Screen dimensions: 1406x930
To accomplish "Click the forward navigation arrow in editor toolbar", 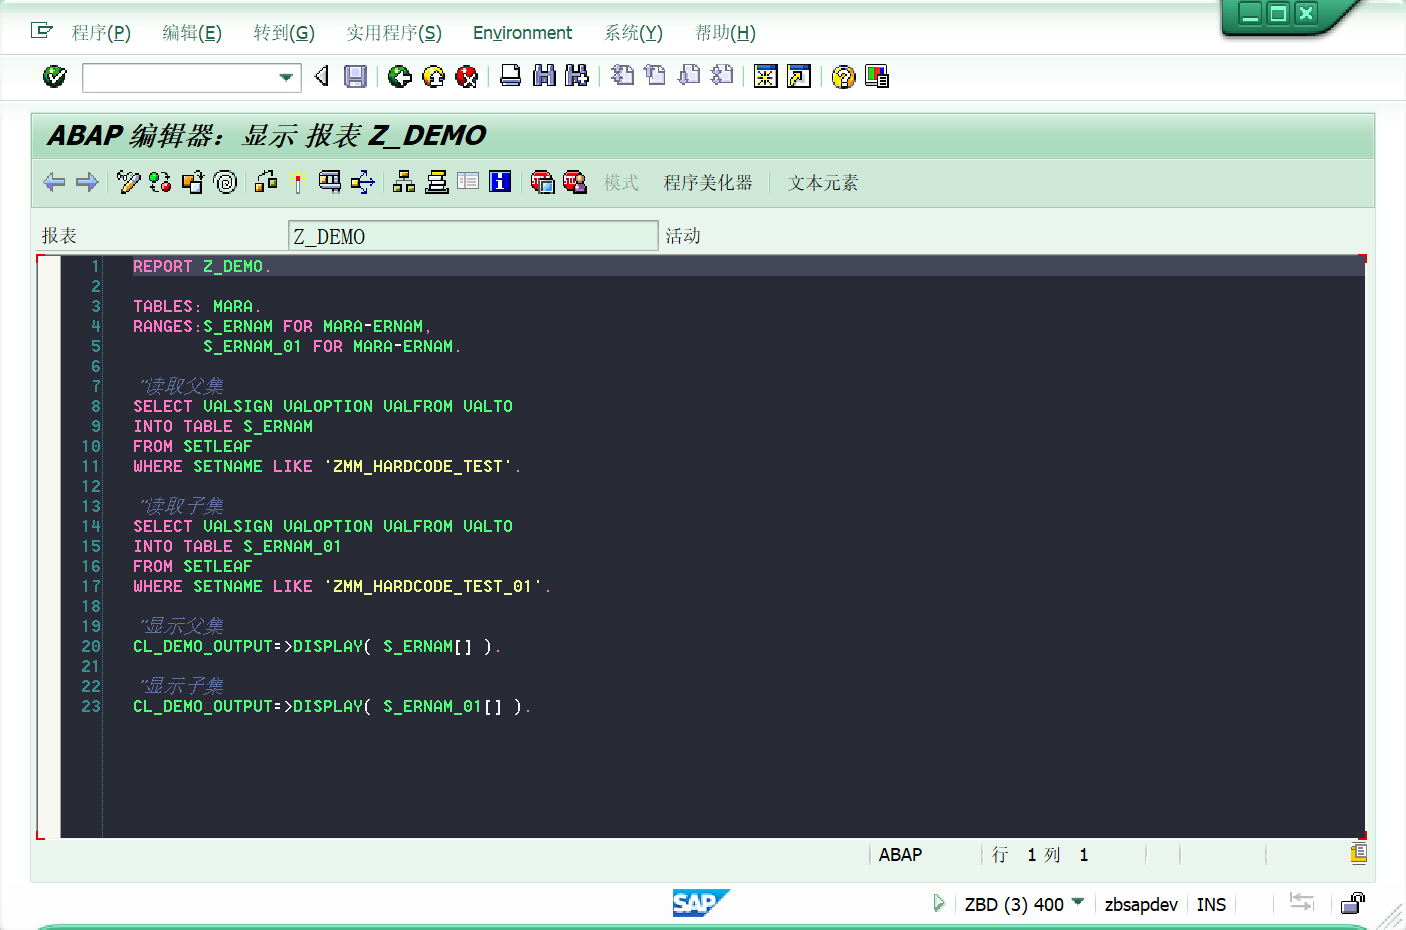I will coord(87,182).
